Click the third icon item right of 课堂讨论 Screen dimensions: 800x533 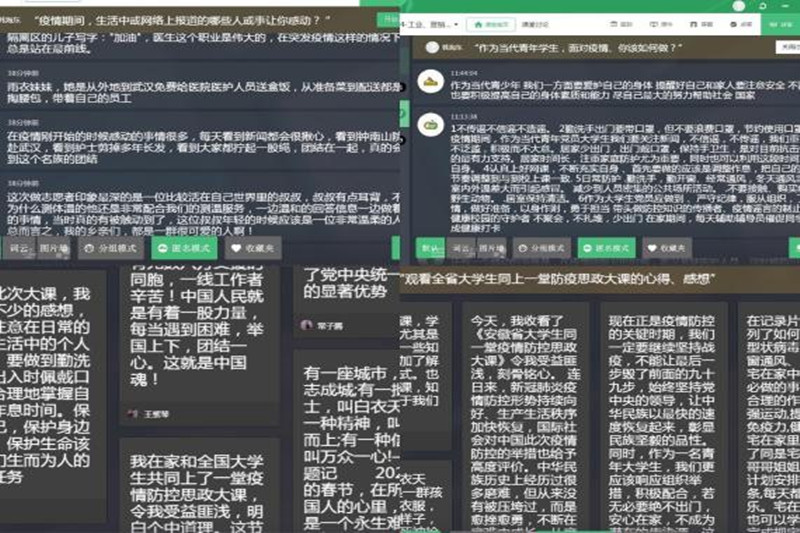[701, 24]
